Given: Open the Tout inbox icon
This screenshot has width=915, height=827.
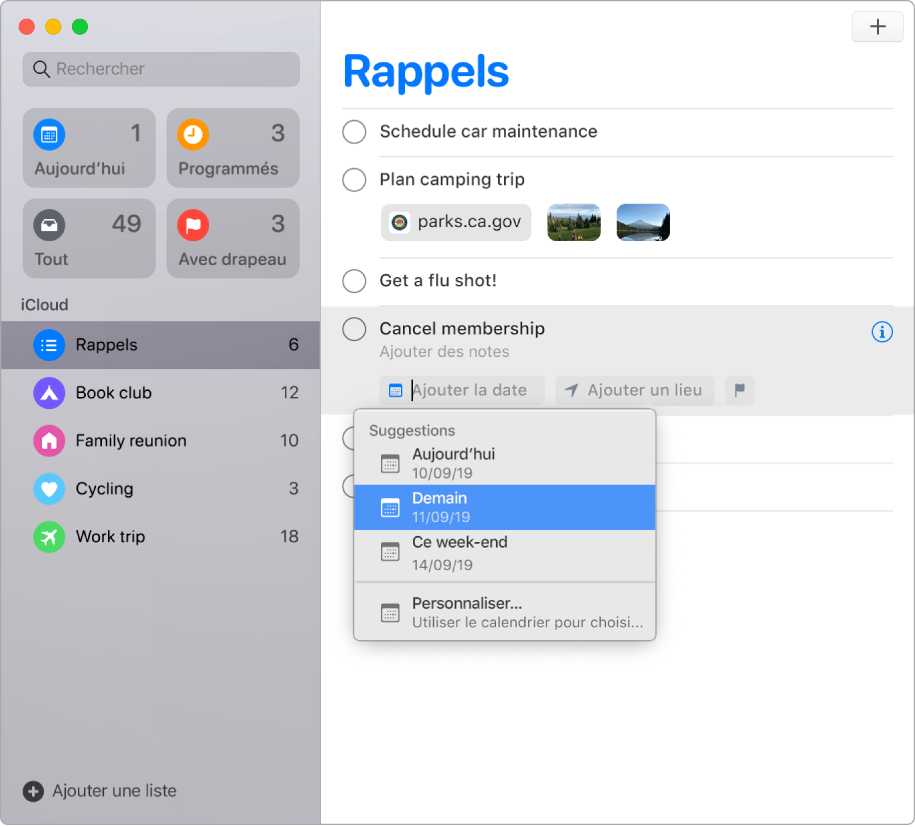Looking at the screenshot, I should pos(49,222).
